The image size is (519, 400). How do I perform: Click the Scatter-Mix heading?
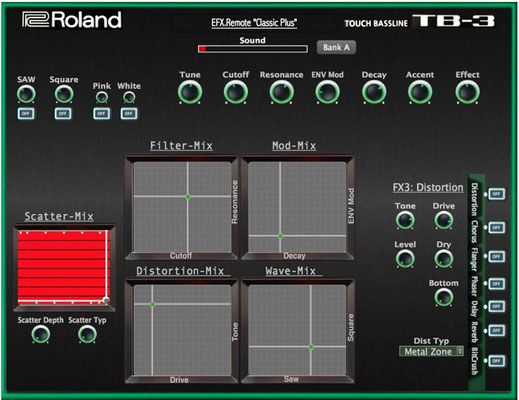[x=59, y=216]
